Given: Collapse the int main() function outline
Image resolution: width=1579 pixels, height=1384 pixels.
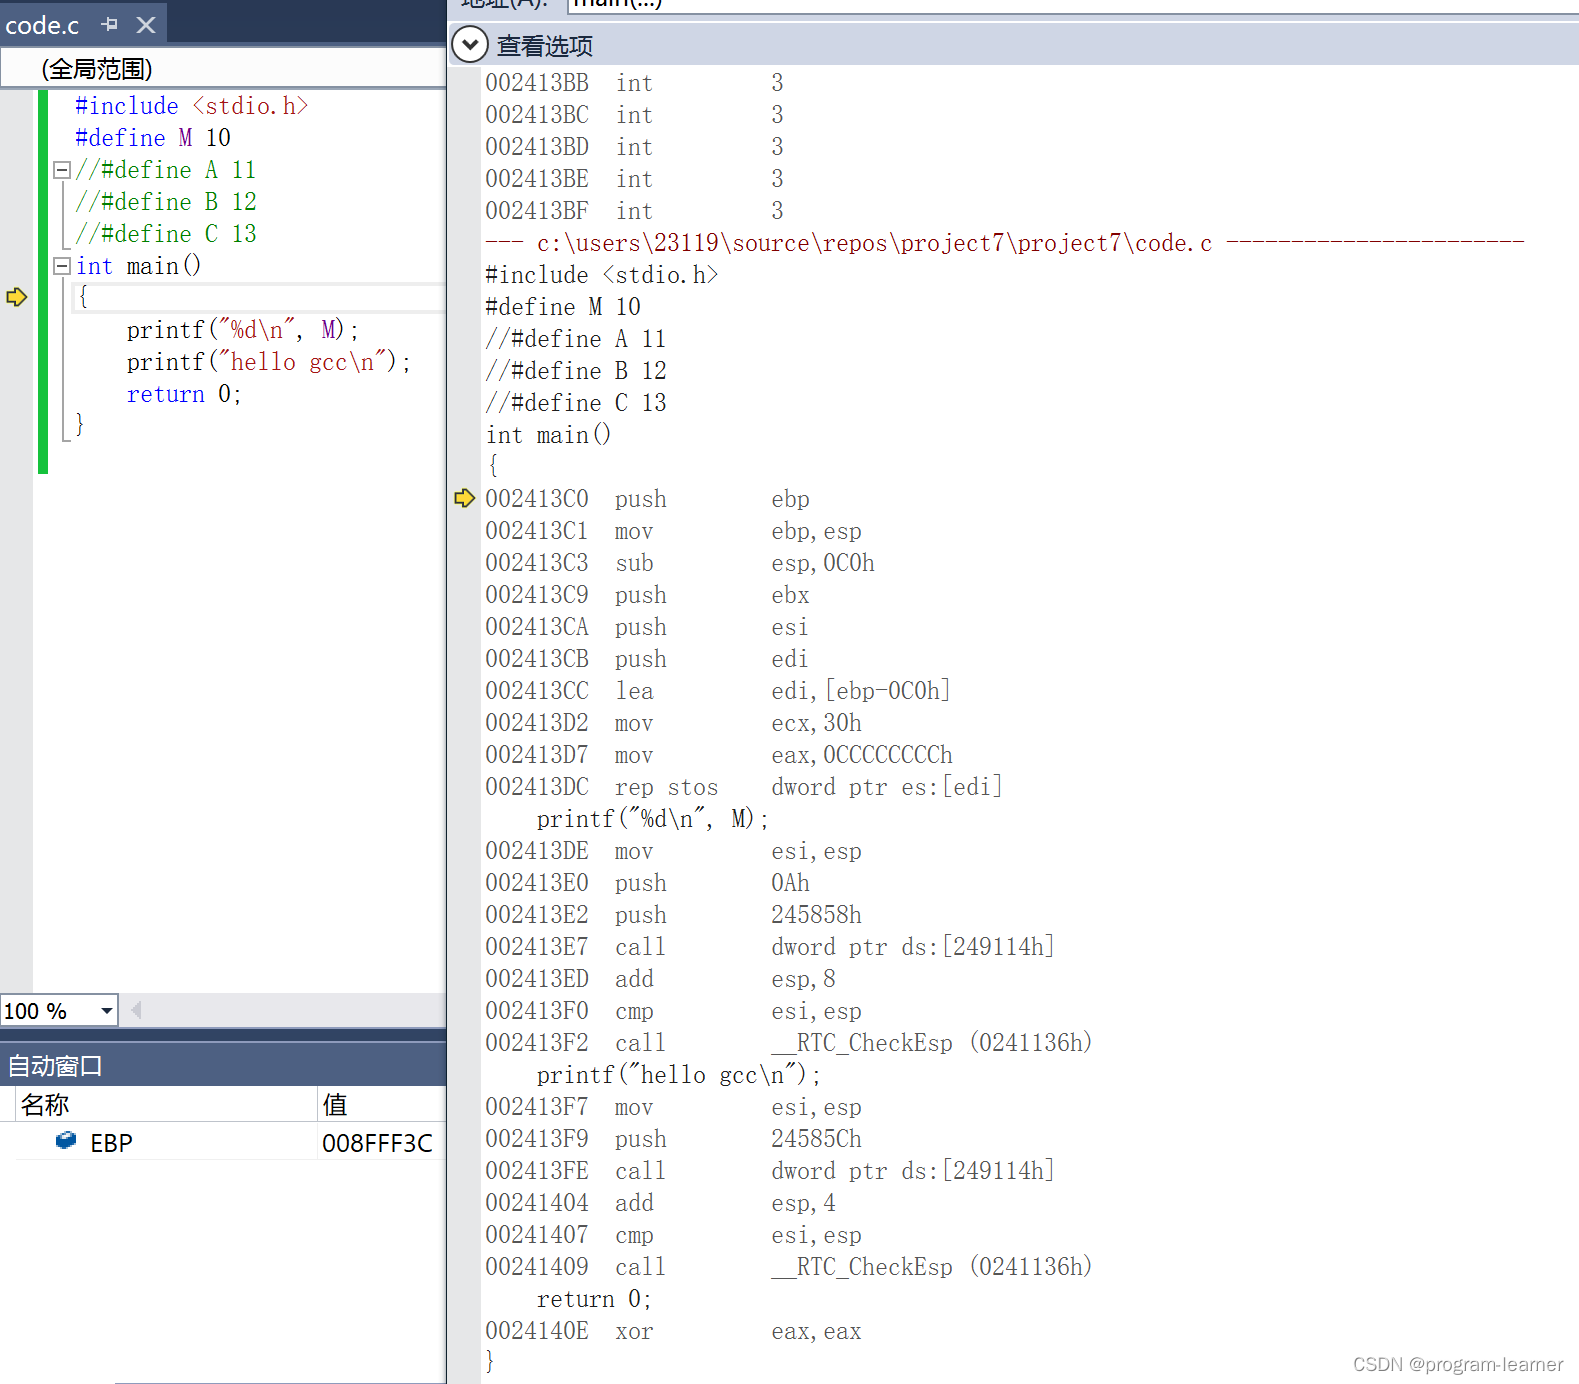Looking at the screenshot, I should click(62, 266).
